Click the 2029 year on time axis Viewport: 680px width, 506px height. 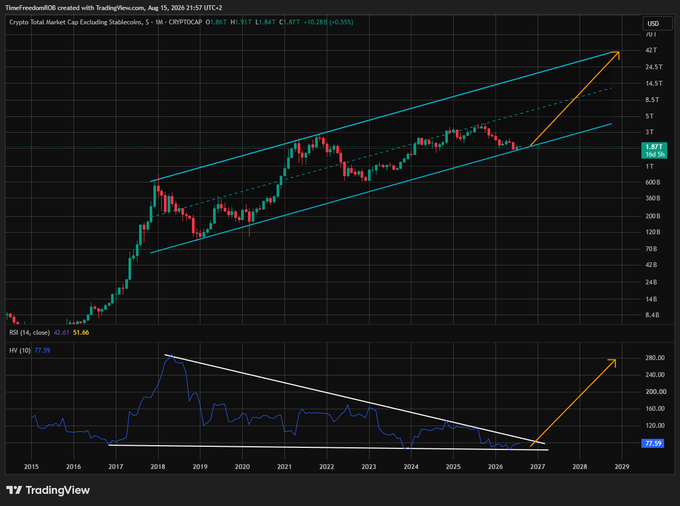(622, 467)
